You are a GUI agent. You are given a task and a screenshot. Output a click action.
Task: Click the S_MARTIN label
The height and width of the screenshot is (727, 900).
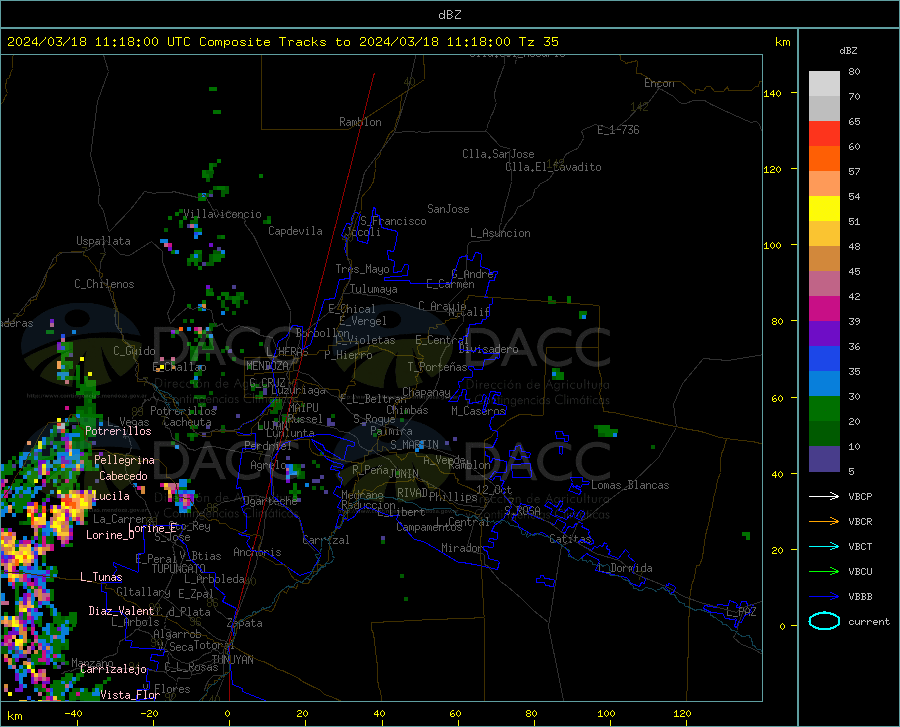(x=414, y=445)
